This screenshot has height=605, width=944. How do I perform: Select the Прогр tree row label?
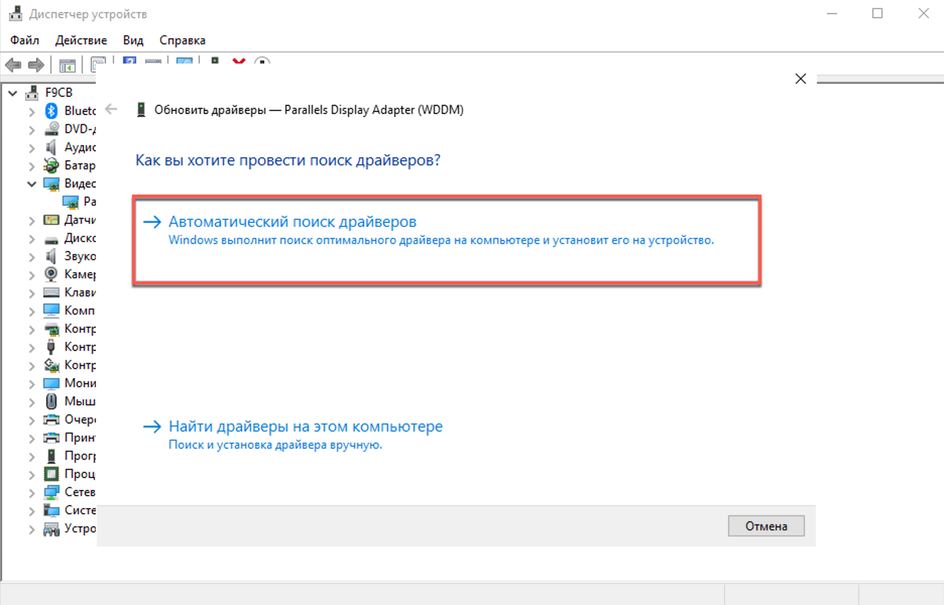79,456
